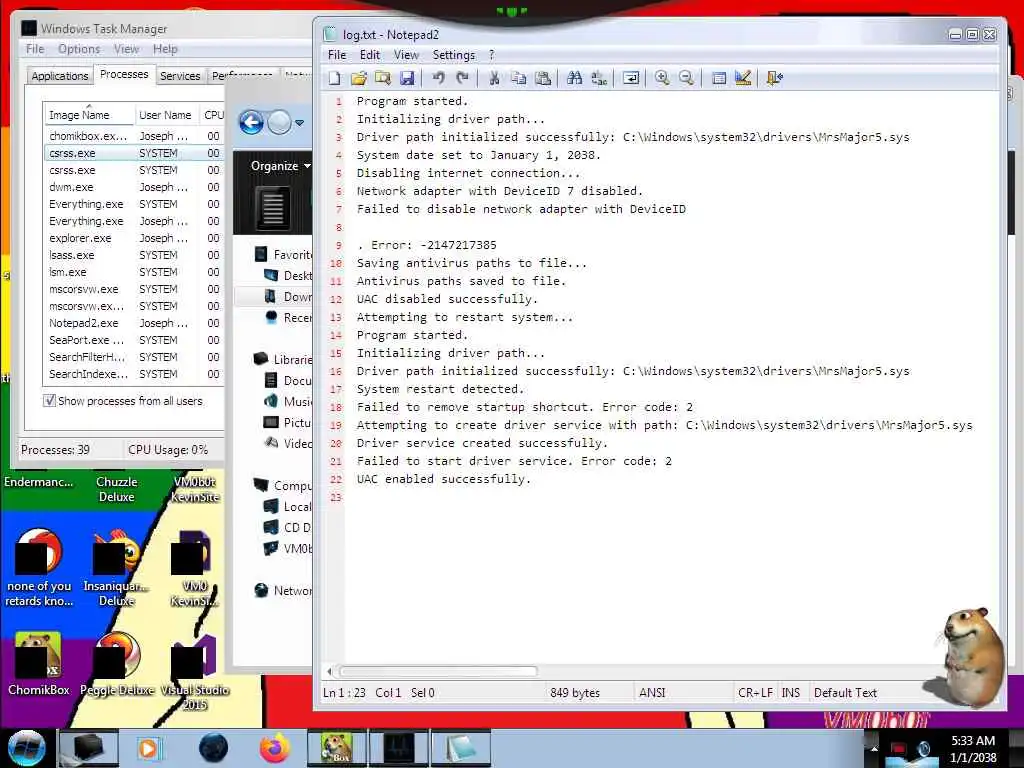The width and height of the screenshot is (1024, 768).
Task: Select the explorer.exe process row
Action: click(x=134, y=238)
